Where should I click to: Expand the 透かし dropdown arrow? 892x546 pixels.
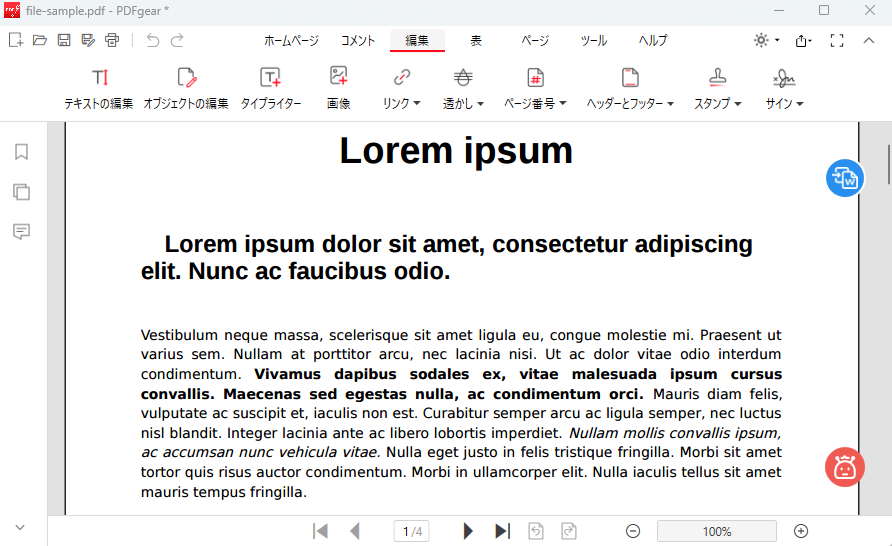481,104
